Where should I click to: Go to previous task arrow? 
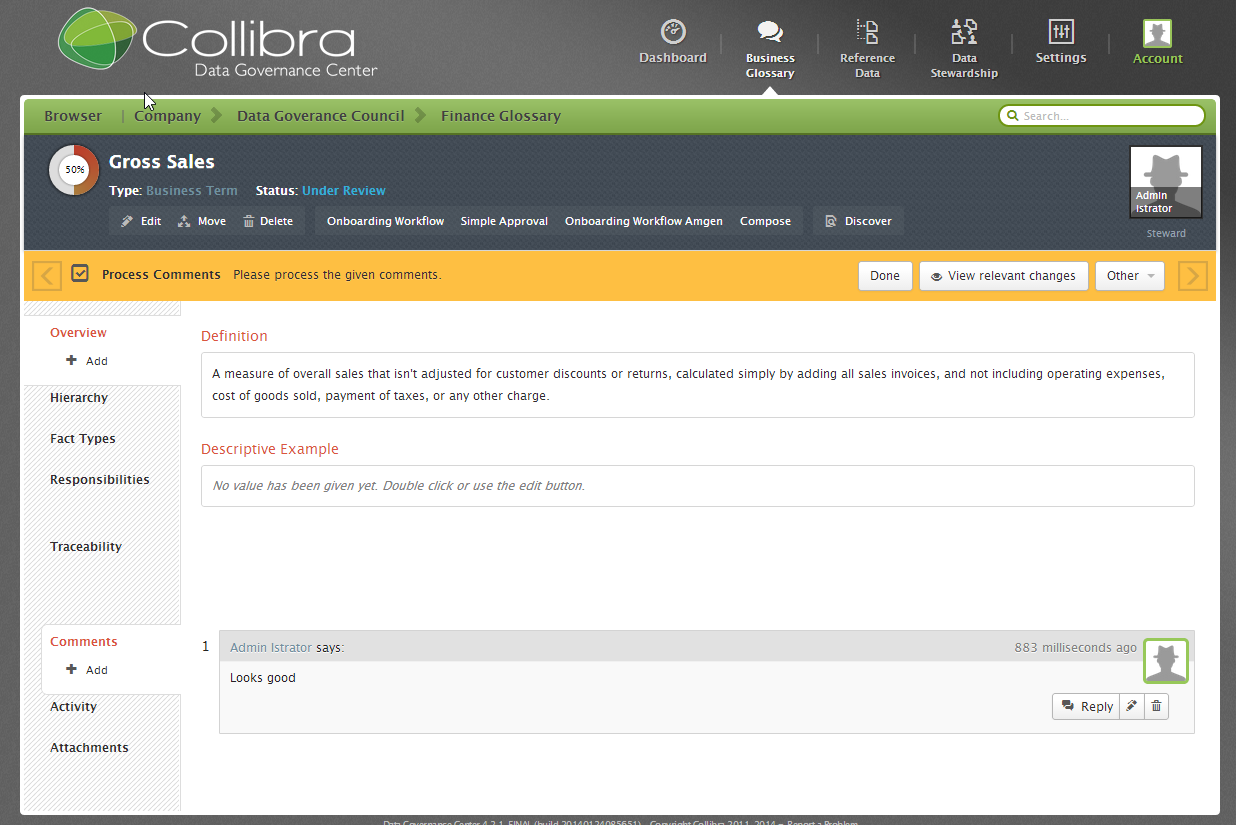(x=47, y=275)
